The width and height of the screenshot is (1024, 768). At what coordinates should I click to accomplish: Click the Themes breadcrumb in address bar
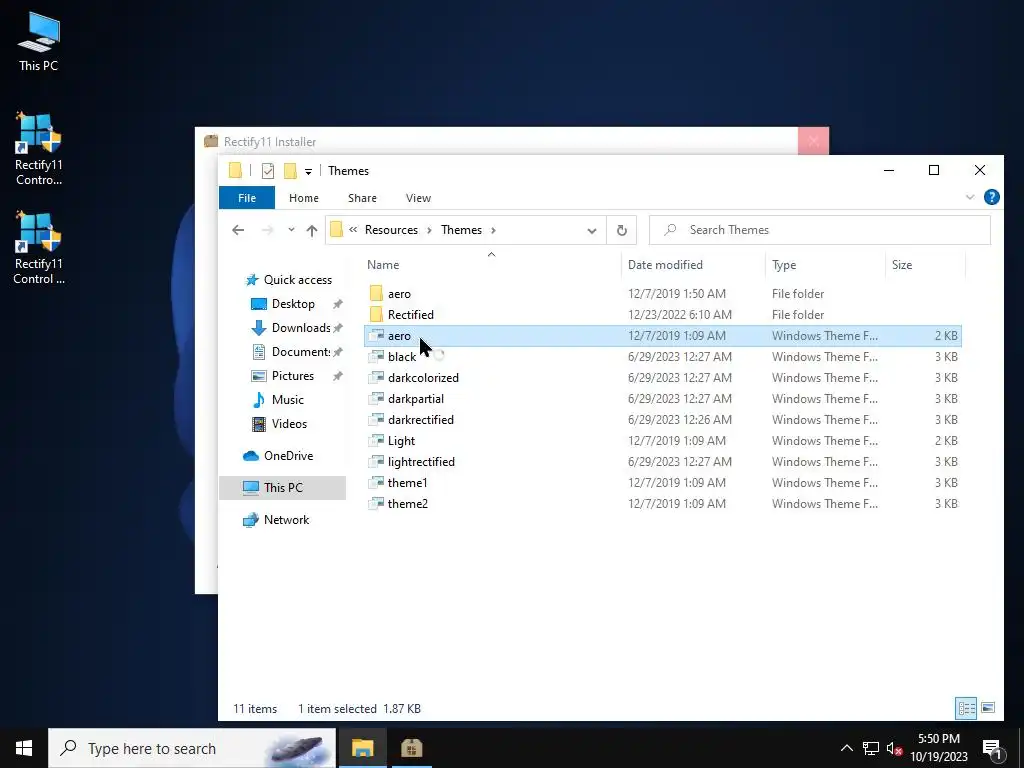(x=461, y=230)
